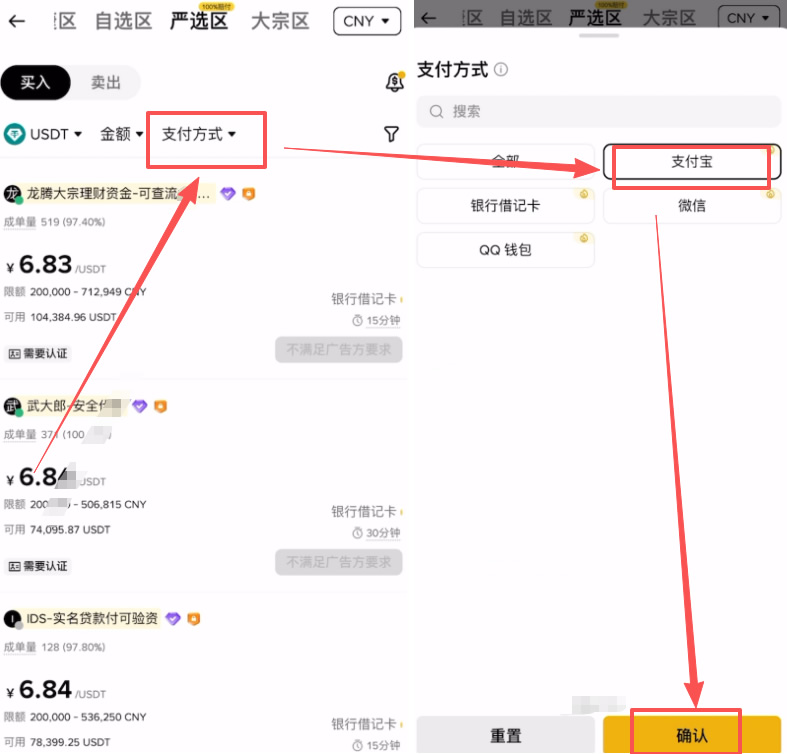
Task: Click the search magnifier icon
Action: (x=436, y=111)
